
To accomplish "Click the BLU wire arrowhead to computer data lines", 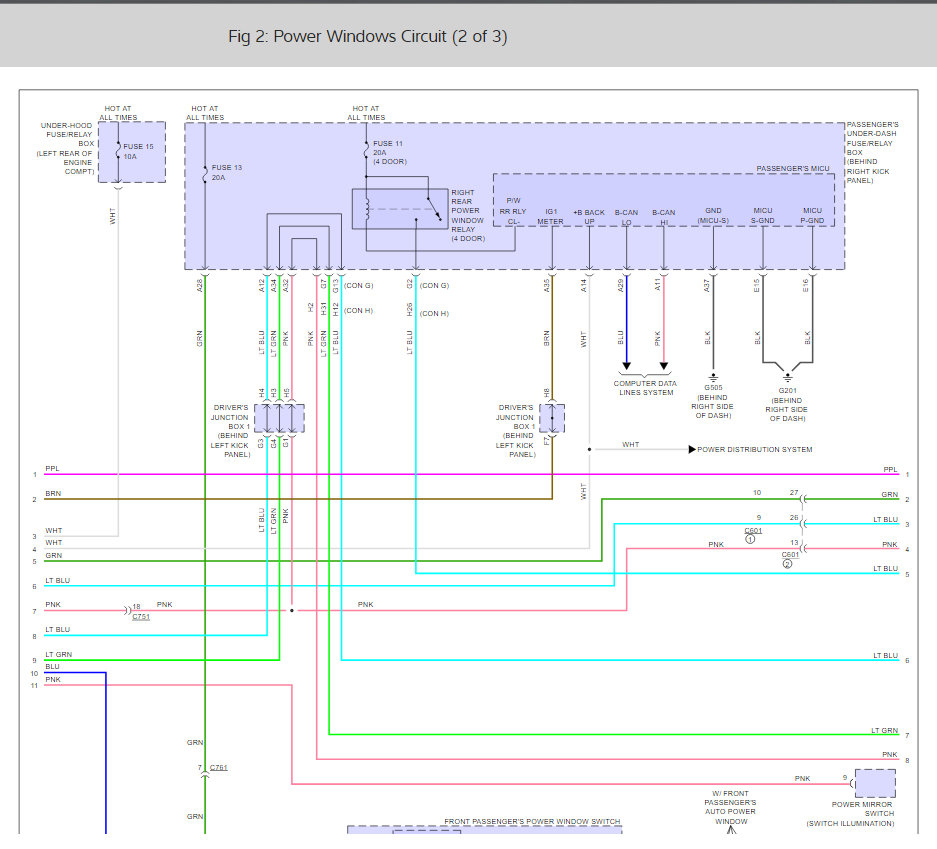I will (626, 366).
